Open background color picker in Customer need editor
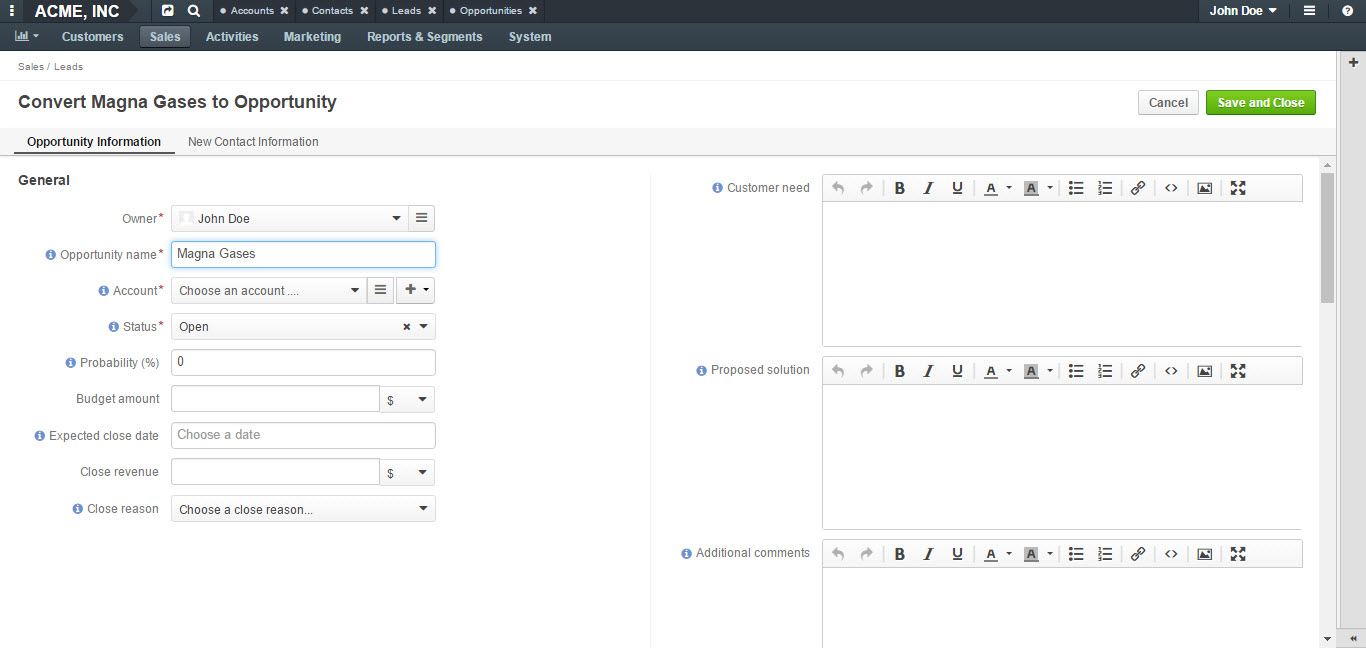The width and height of the screenshot is (1366, 648). coord(1038,188)
